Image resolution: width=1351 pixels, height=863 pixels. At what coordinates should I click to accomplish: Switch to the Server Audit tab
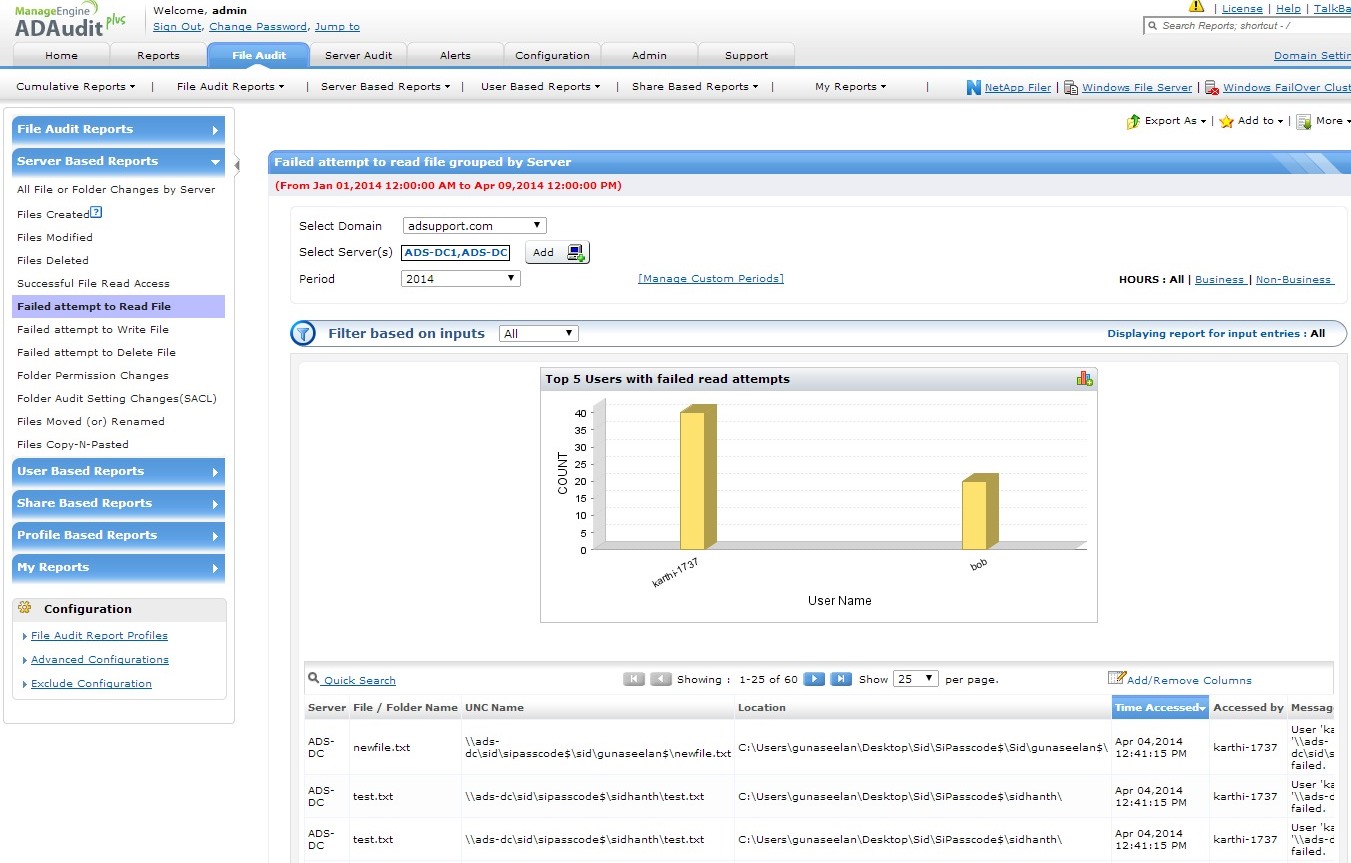click(x=358, y=55)
